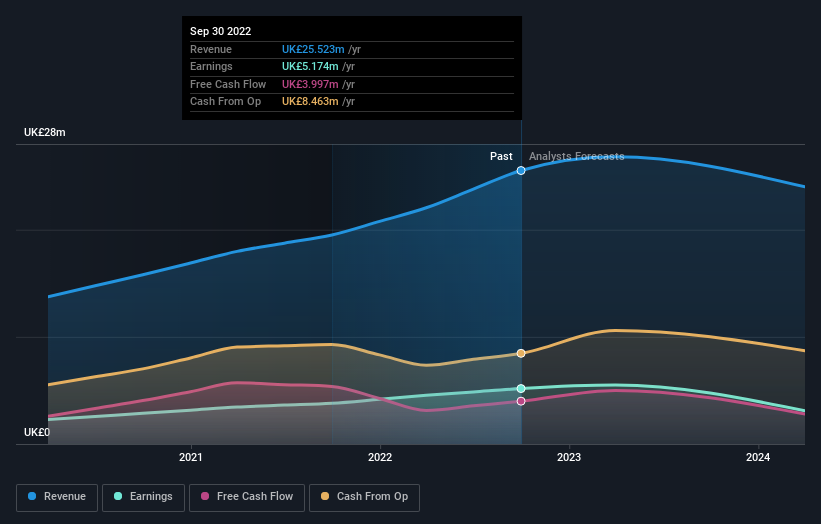This screenshot has height=524, width=821.
Task: Click the teal Earnings data point marker
Action: pos(521,388)
